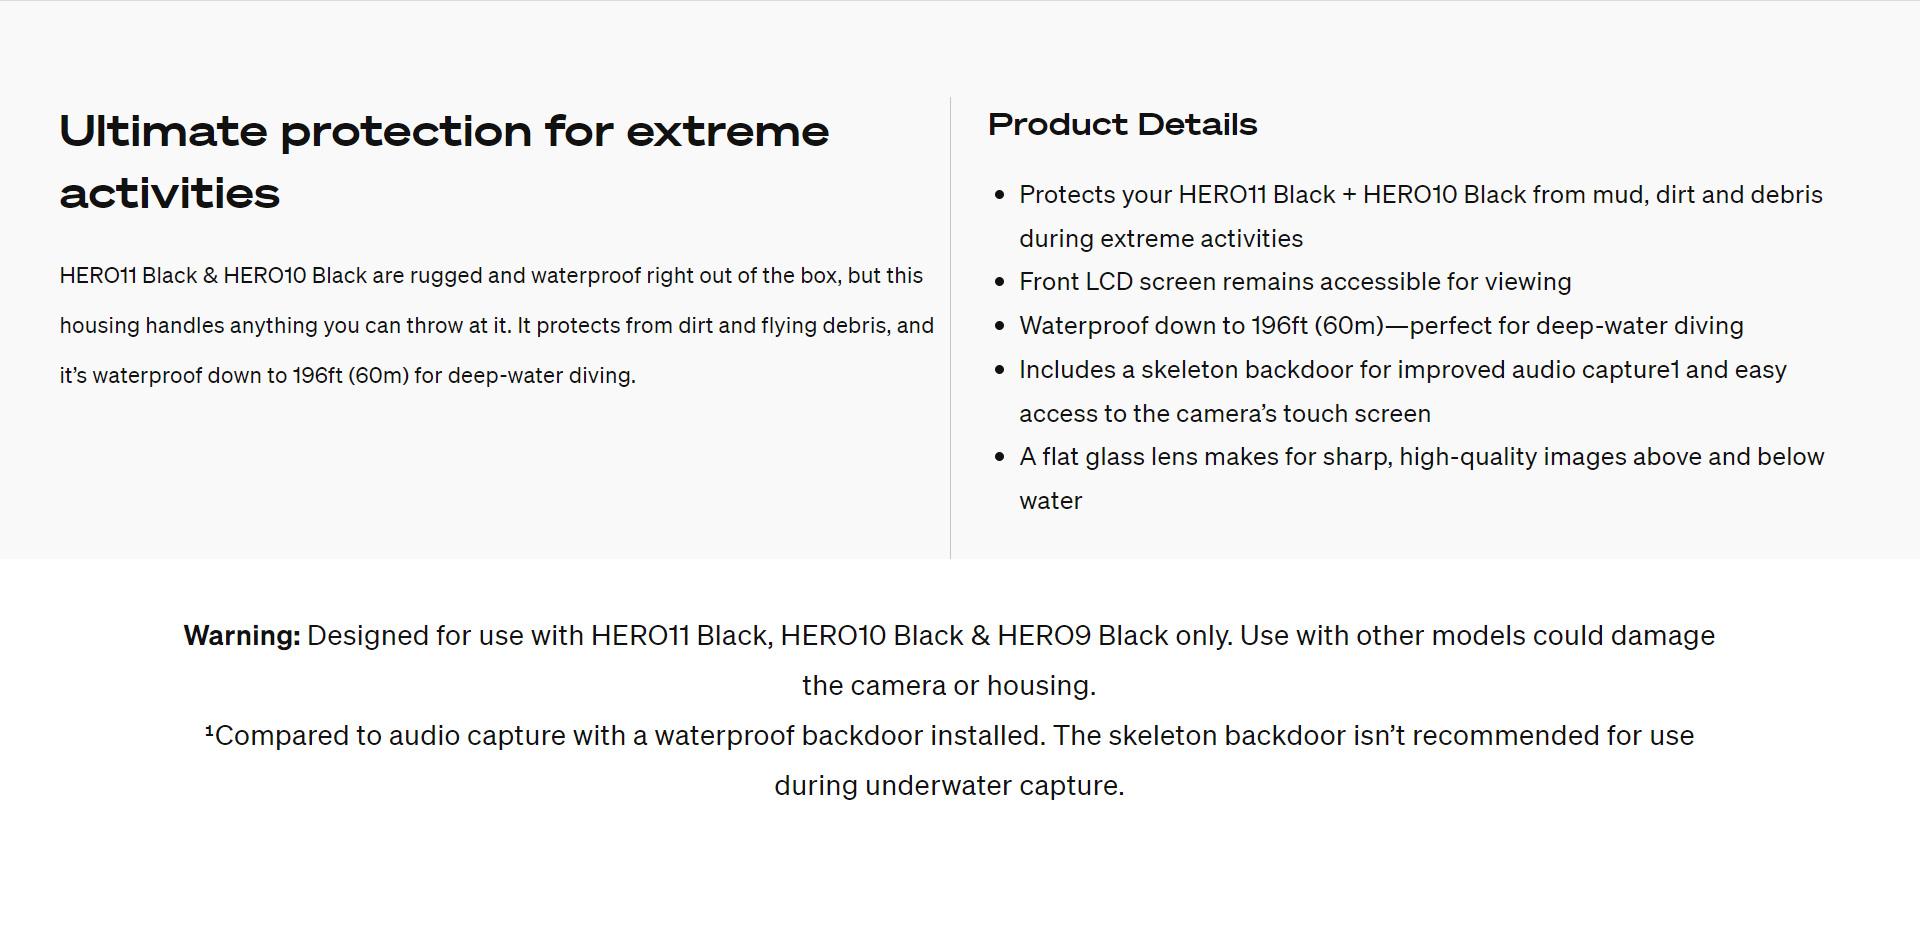The image size is (1920, 952).
Task: Click the bullet dot before 'A flat glass lens'
Action: (999, 457)
